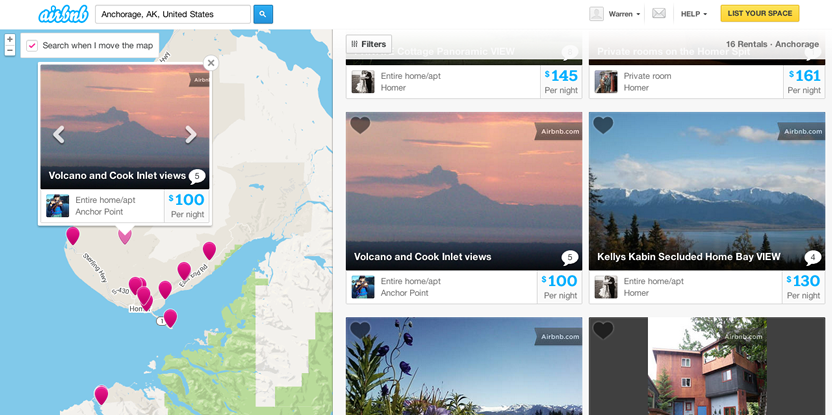The width and height of the screenshot is (832, 415).
Task: Expand the HELP dropdown menu
Action: click(x=694, y=14)
